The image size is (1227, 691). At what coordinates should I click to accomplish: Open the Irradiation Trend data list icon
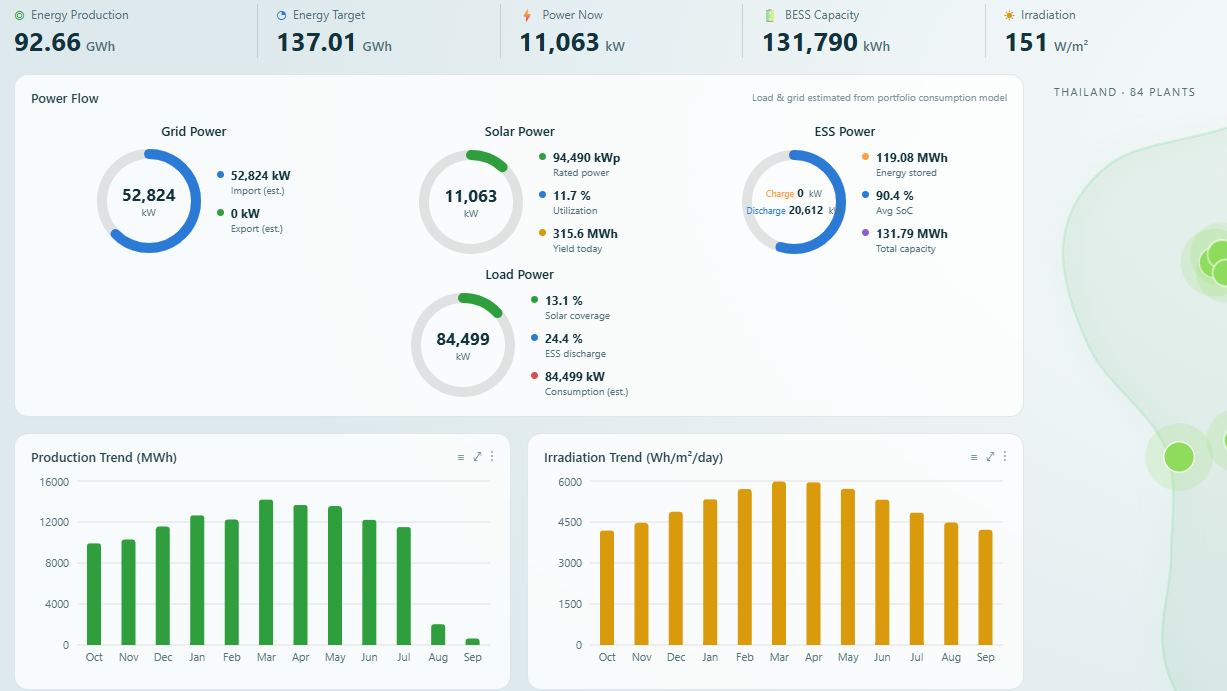974,457
